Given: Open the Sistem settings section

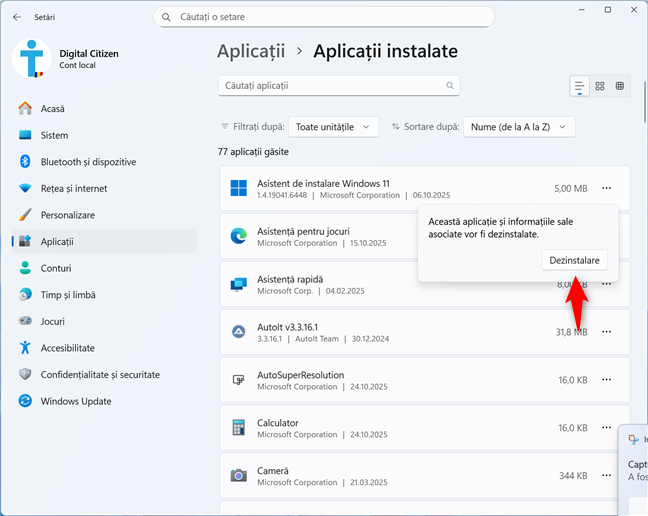Looking at the screenshot, I should pyautogui.click(x=104, y=135).
